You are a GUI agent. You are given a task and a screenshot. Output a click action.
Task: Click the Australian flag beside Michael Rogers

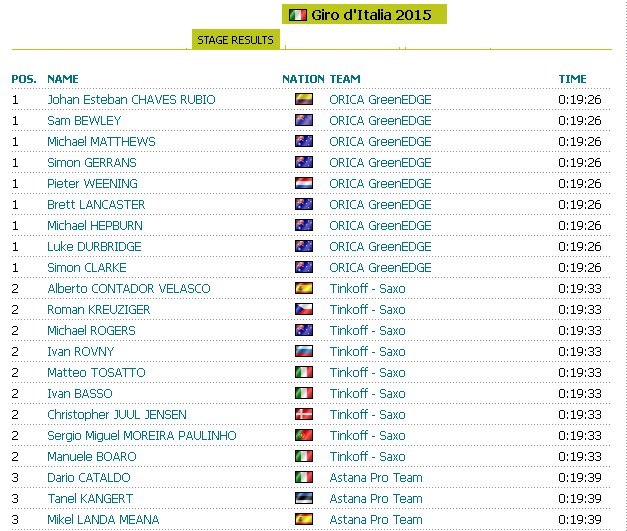pyautogui.click(x=304, y=330)
